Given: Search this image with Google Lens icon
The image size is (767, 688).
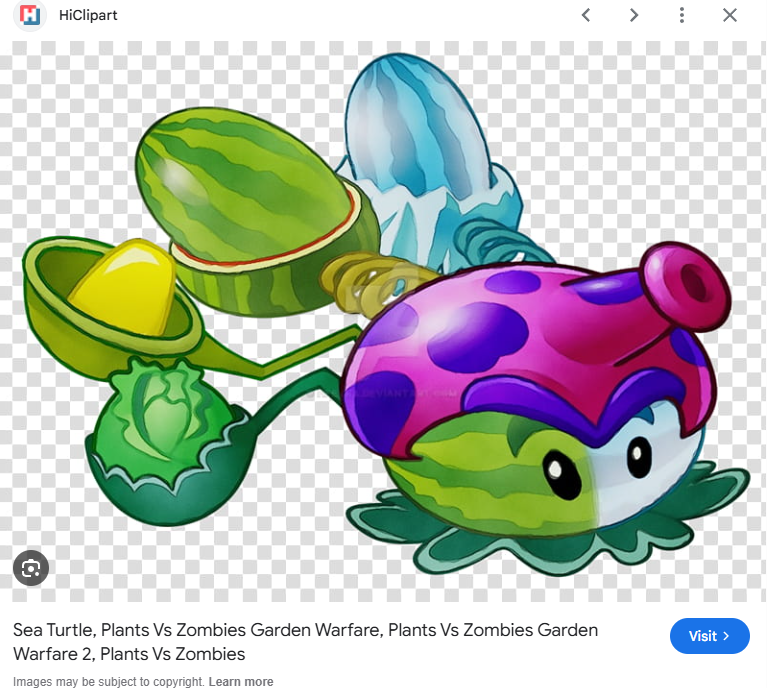Looking at the screenshot, I should 31,568.
